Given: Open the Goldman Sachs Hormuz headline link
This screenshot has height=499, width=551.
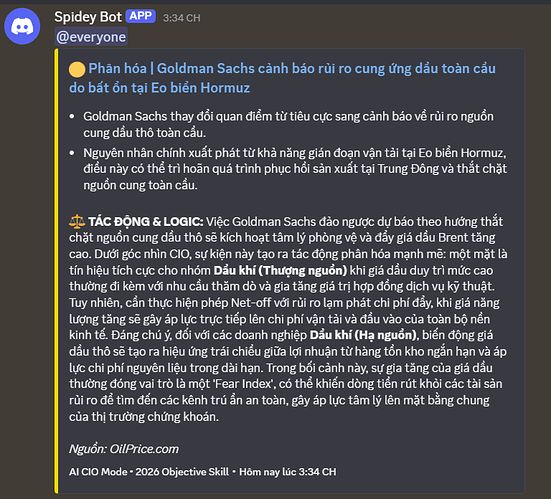Looking at the screenshot, I should 282,78.
